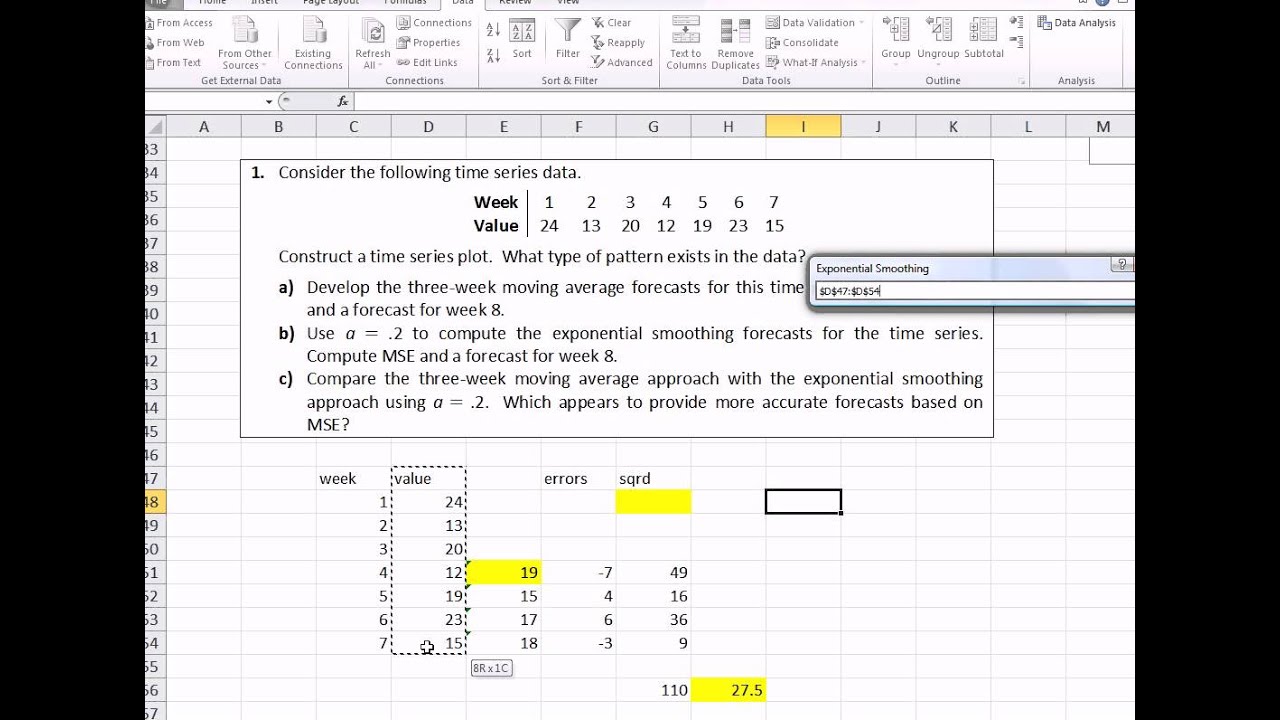Click help button in Exponential Smoothing dialog
The image size is (1280, 720).
point(1121,265)
